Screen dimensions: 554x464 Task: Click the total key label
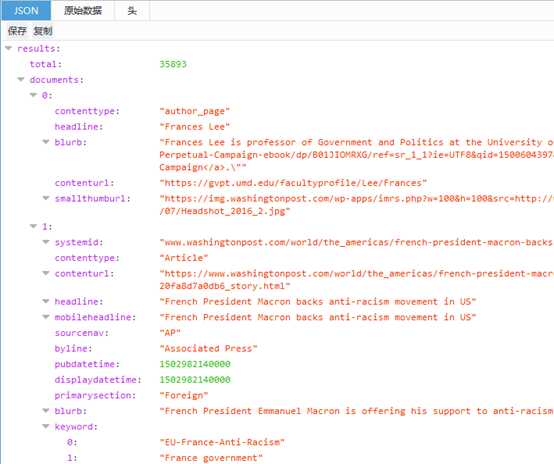[x=46, y=64]
